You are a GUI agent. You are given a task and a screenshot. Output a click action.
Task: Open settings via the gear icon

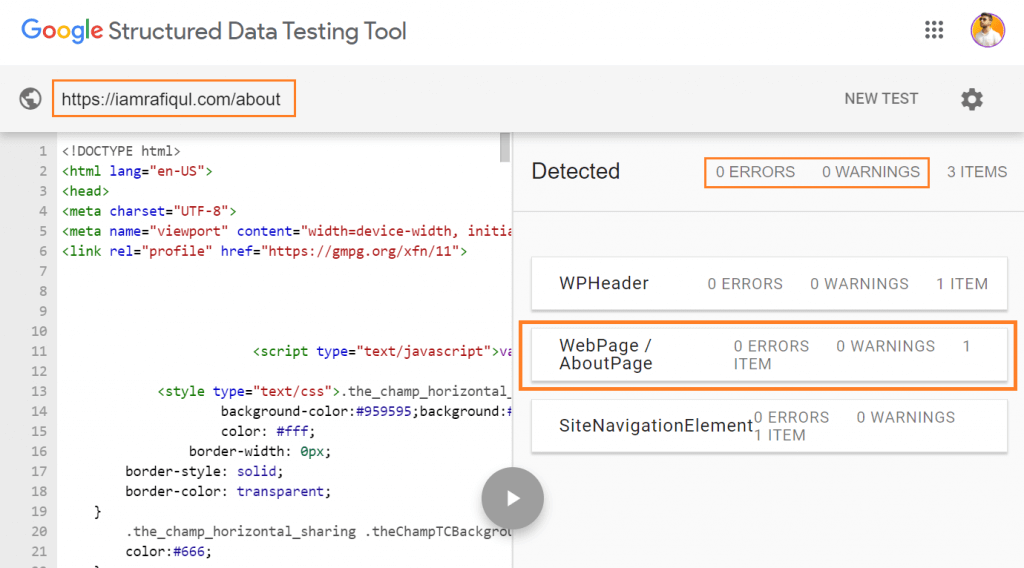(x=972, y=99)
